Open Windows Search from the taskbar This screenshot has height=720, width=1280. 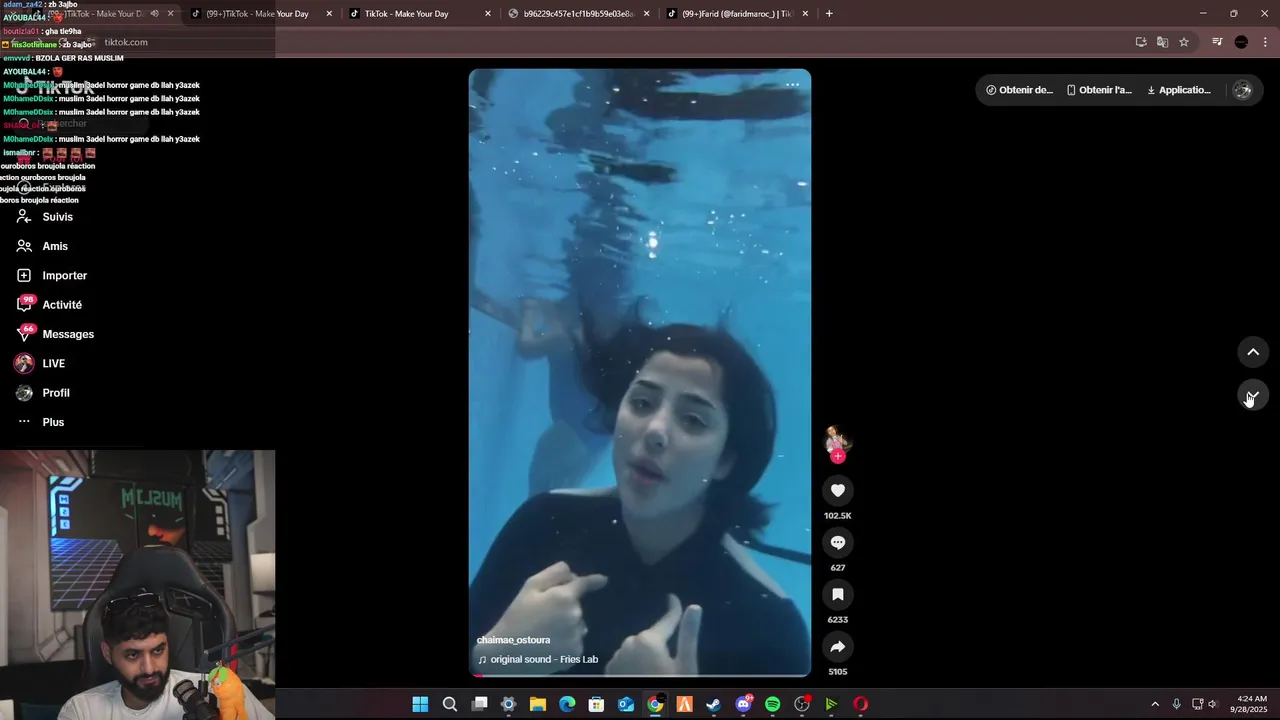pos(450,704)
